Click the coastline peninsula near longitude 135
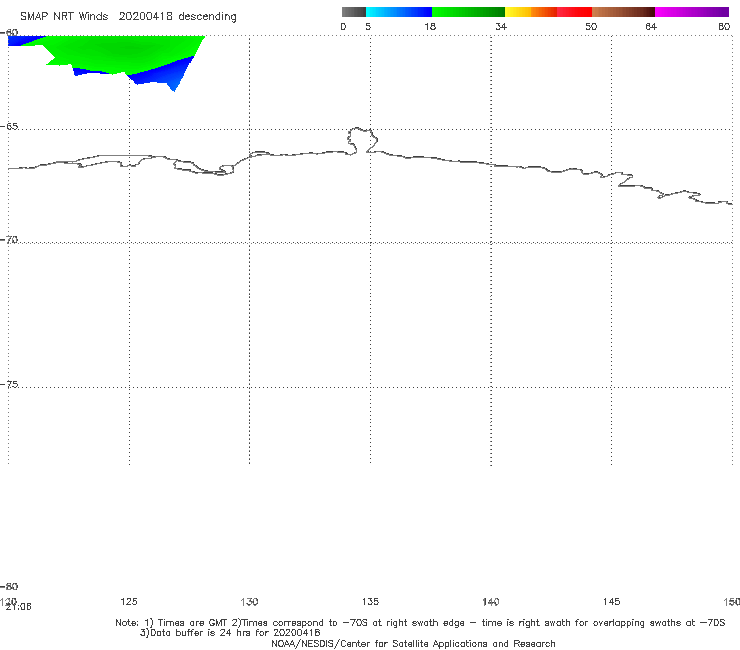740x650 pixels. pyautogui.click(x=362, y=140)
